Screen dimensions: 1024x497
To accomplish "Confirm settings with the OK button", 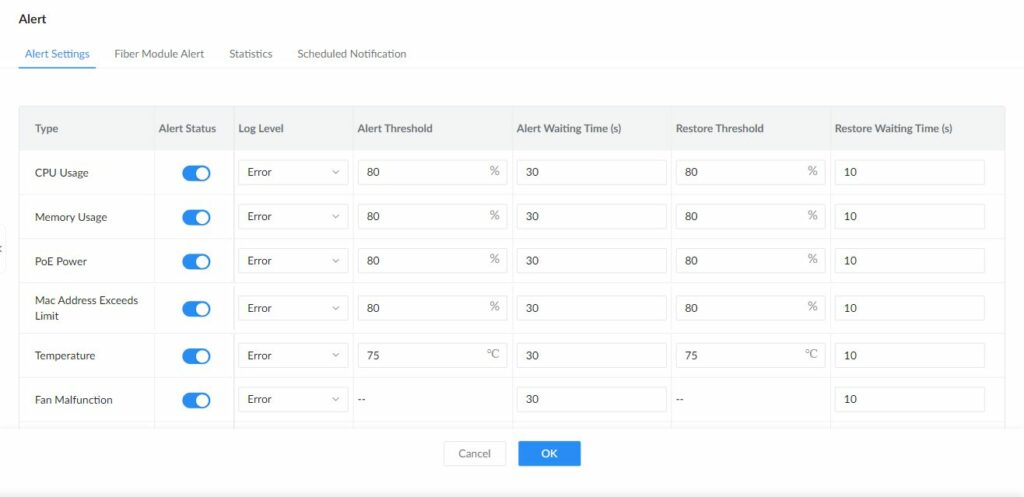I will pos(549,453).
